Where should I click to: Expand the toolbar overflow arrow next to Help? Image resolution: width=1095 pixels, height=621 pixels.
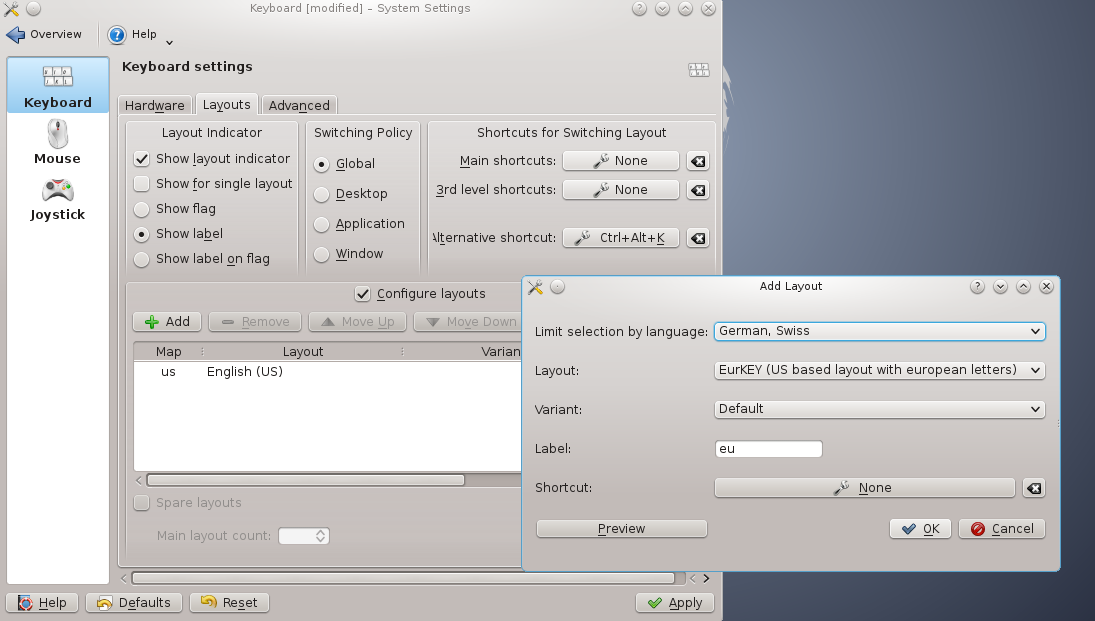170,43
